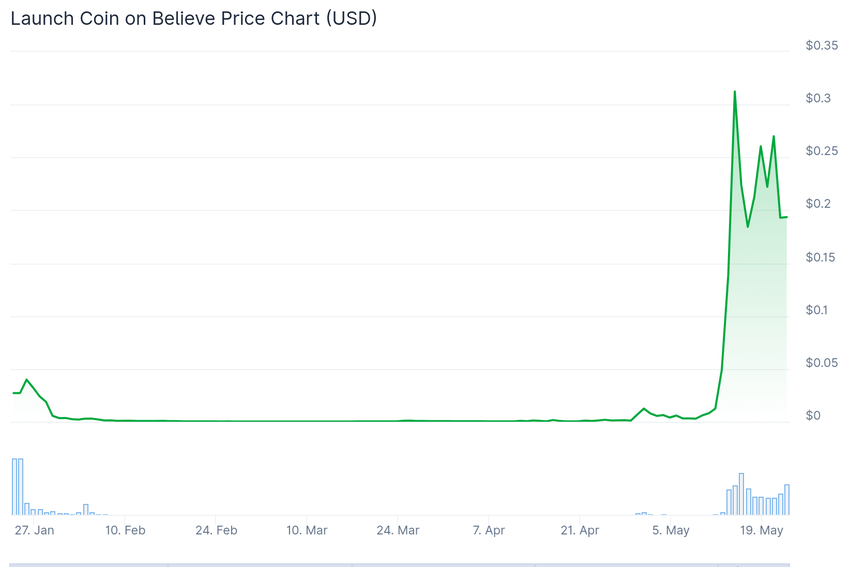Select the 24. Feb date label
The height and width of the screenshot is (567, 850).
point(216,530)
